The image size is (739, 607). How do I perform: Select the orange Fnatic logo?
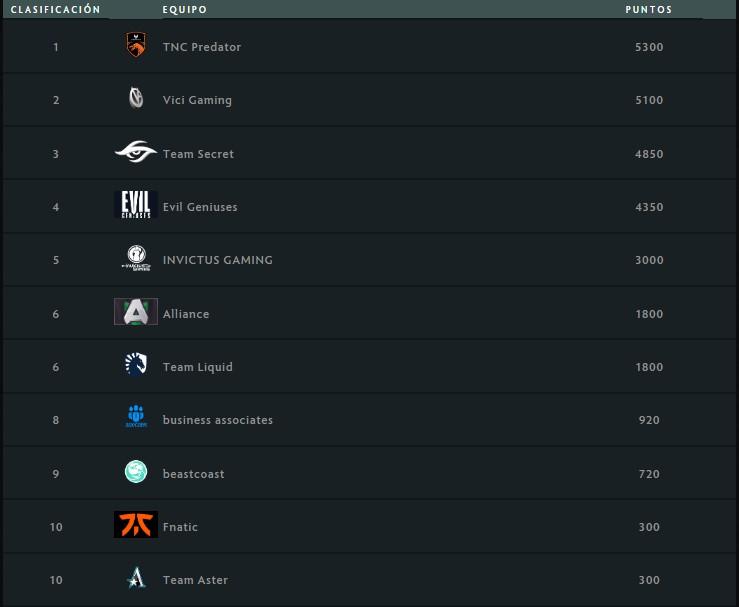136,525
